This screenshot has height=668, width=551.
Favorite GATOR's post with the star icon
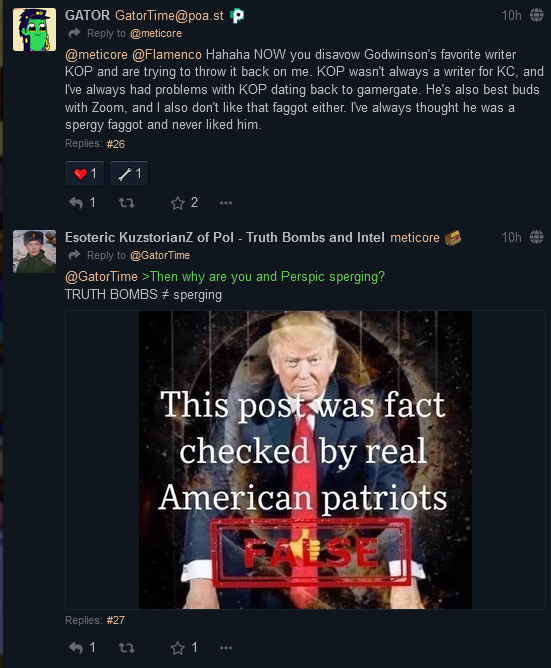click(x=177, y=203)
